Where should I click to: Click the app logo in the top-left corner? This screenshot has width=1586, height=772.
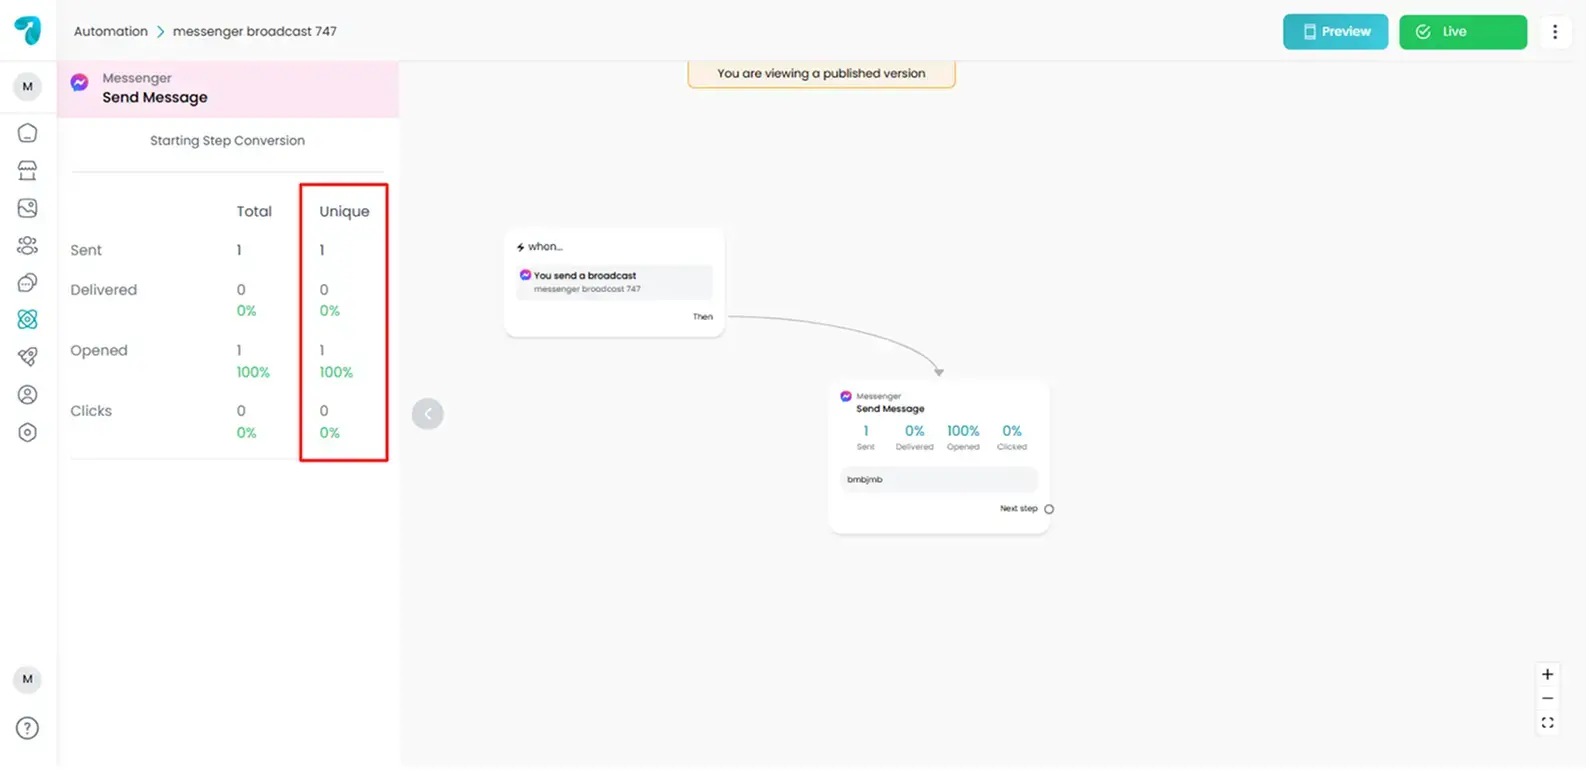click(x=28, y=31)
